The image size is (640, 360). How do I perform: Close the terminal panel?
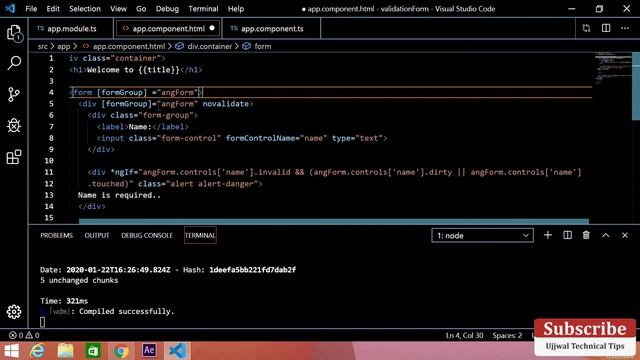625,235
